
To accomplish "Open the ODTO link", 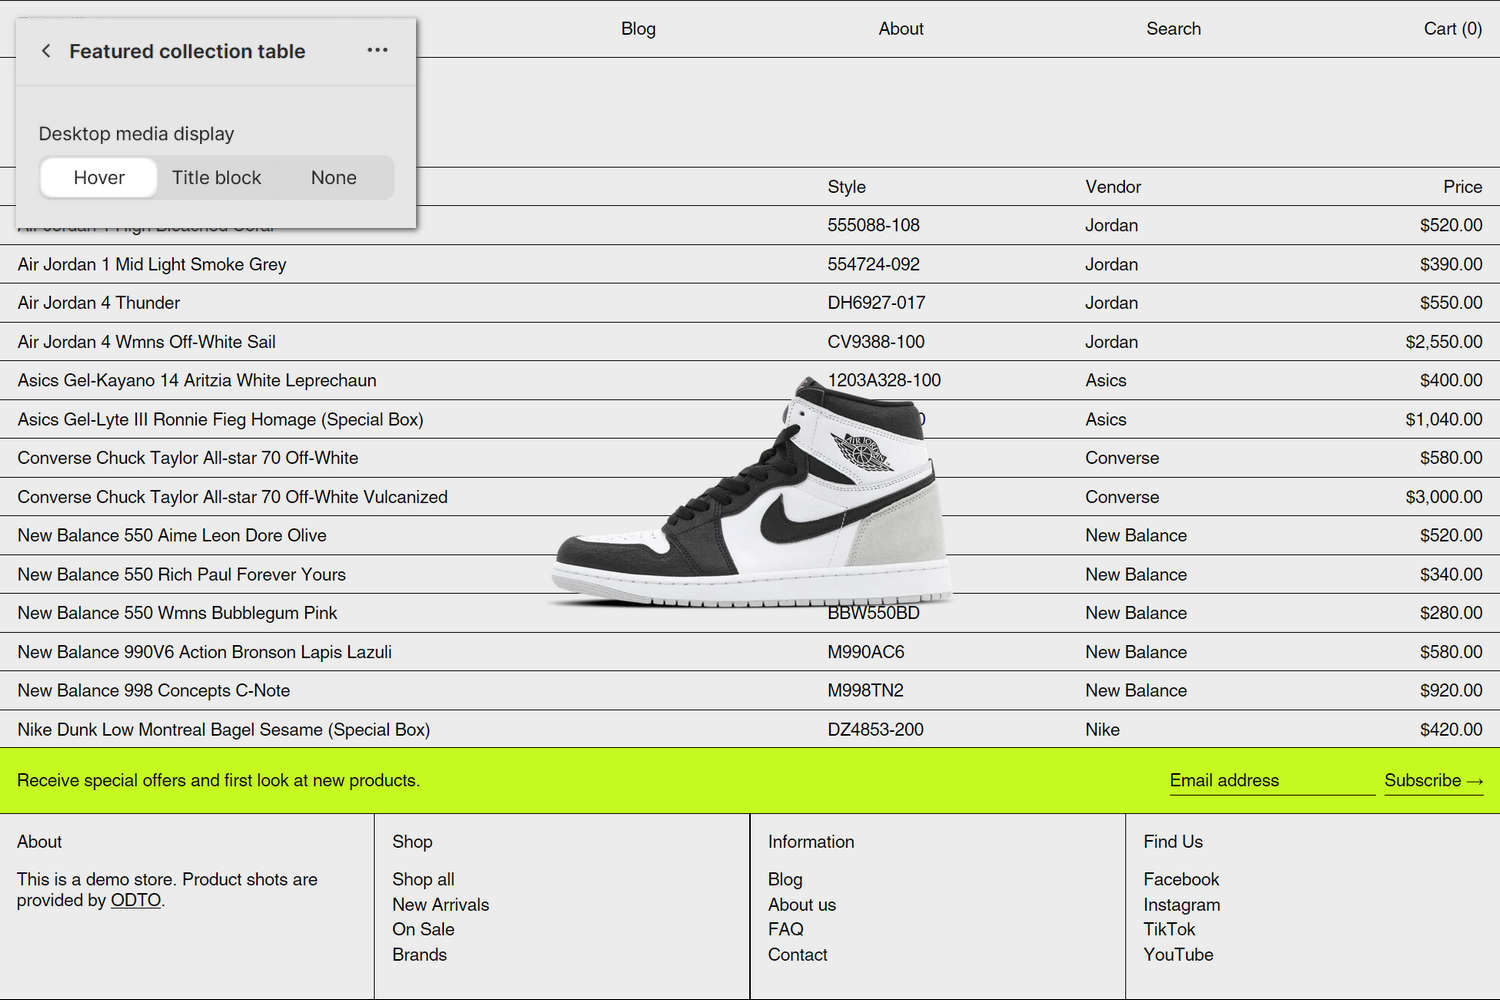I will click(135, 900).
